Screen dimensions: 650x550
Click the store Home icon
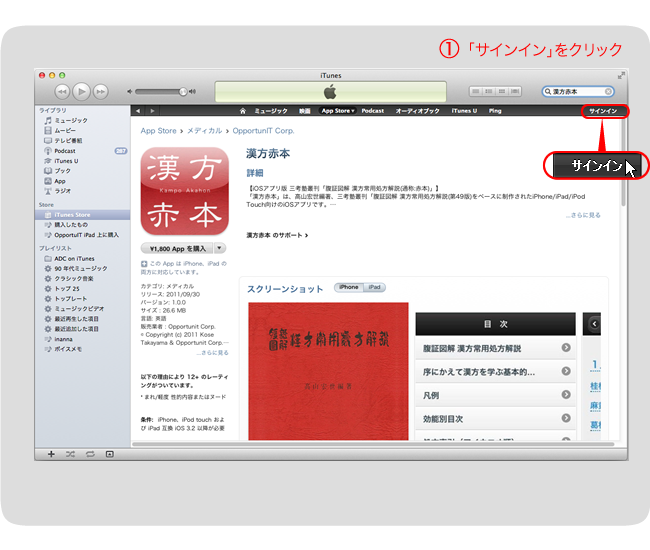[242, 110]
